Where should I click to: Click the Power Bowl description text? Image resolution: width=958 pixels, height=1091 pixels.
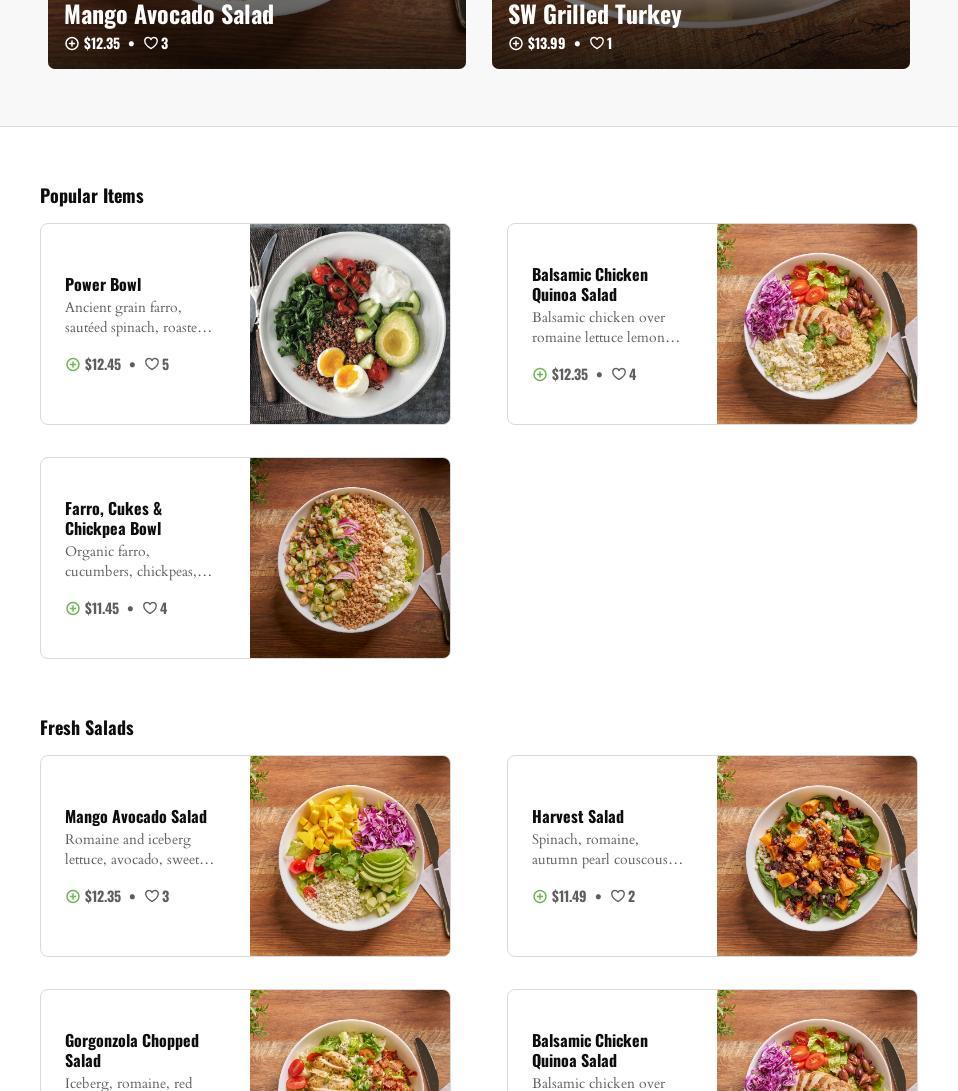pos(139,318)
